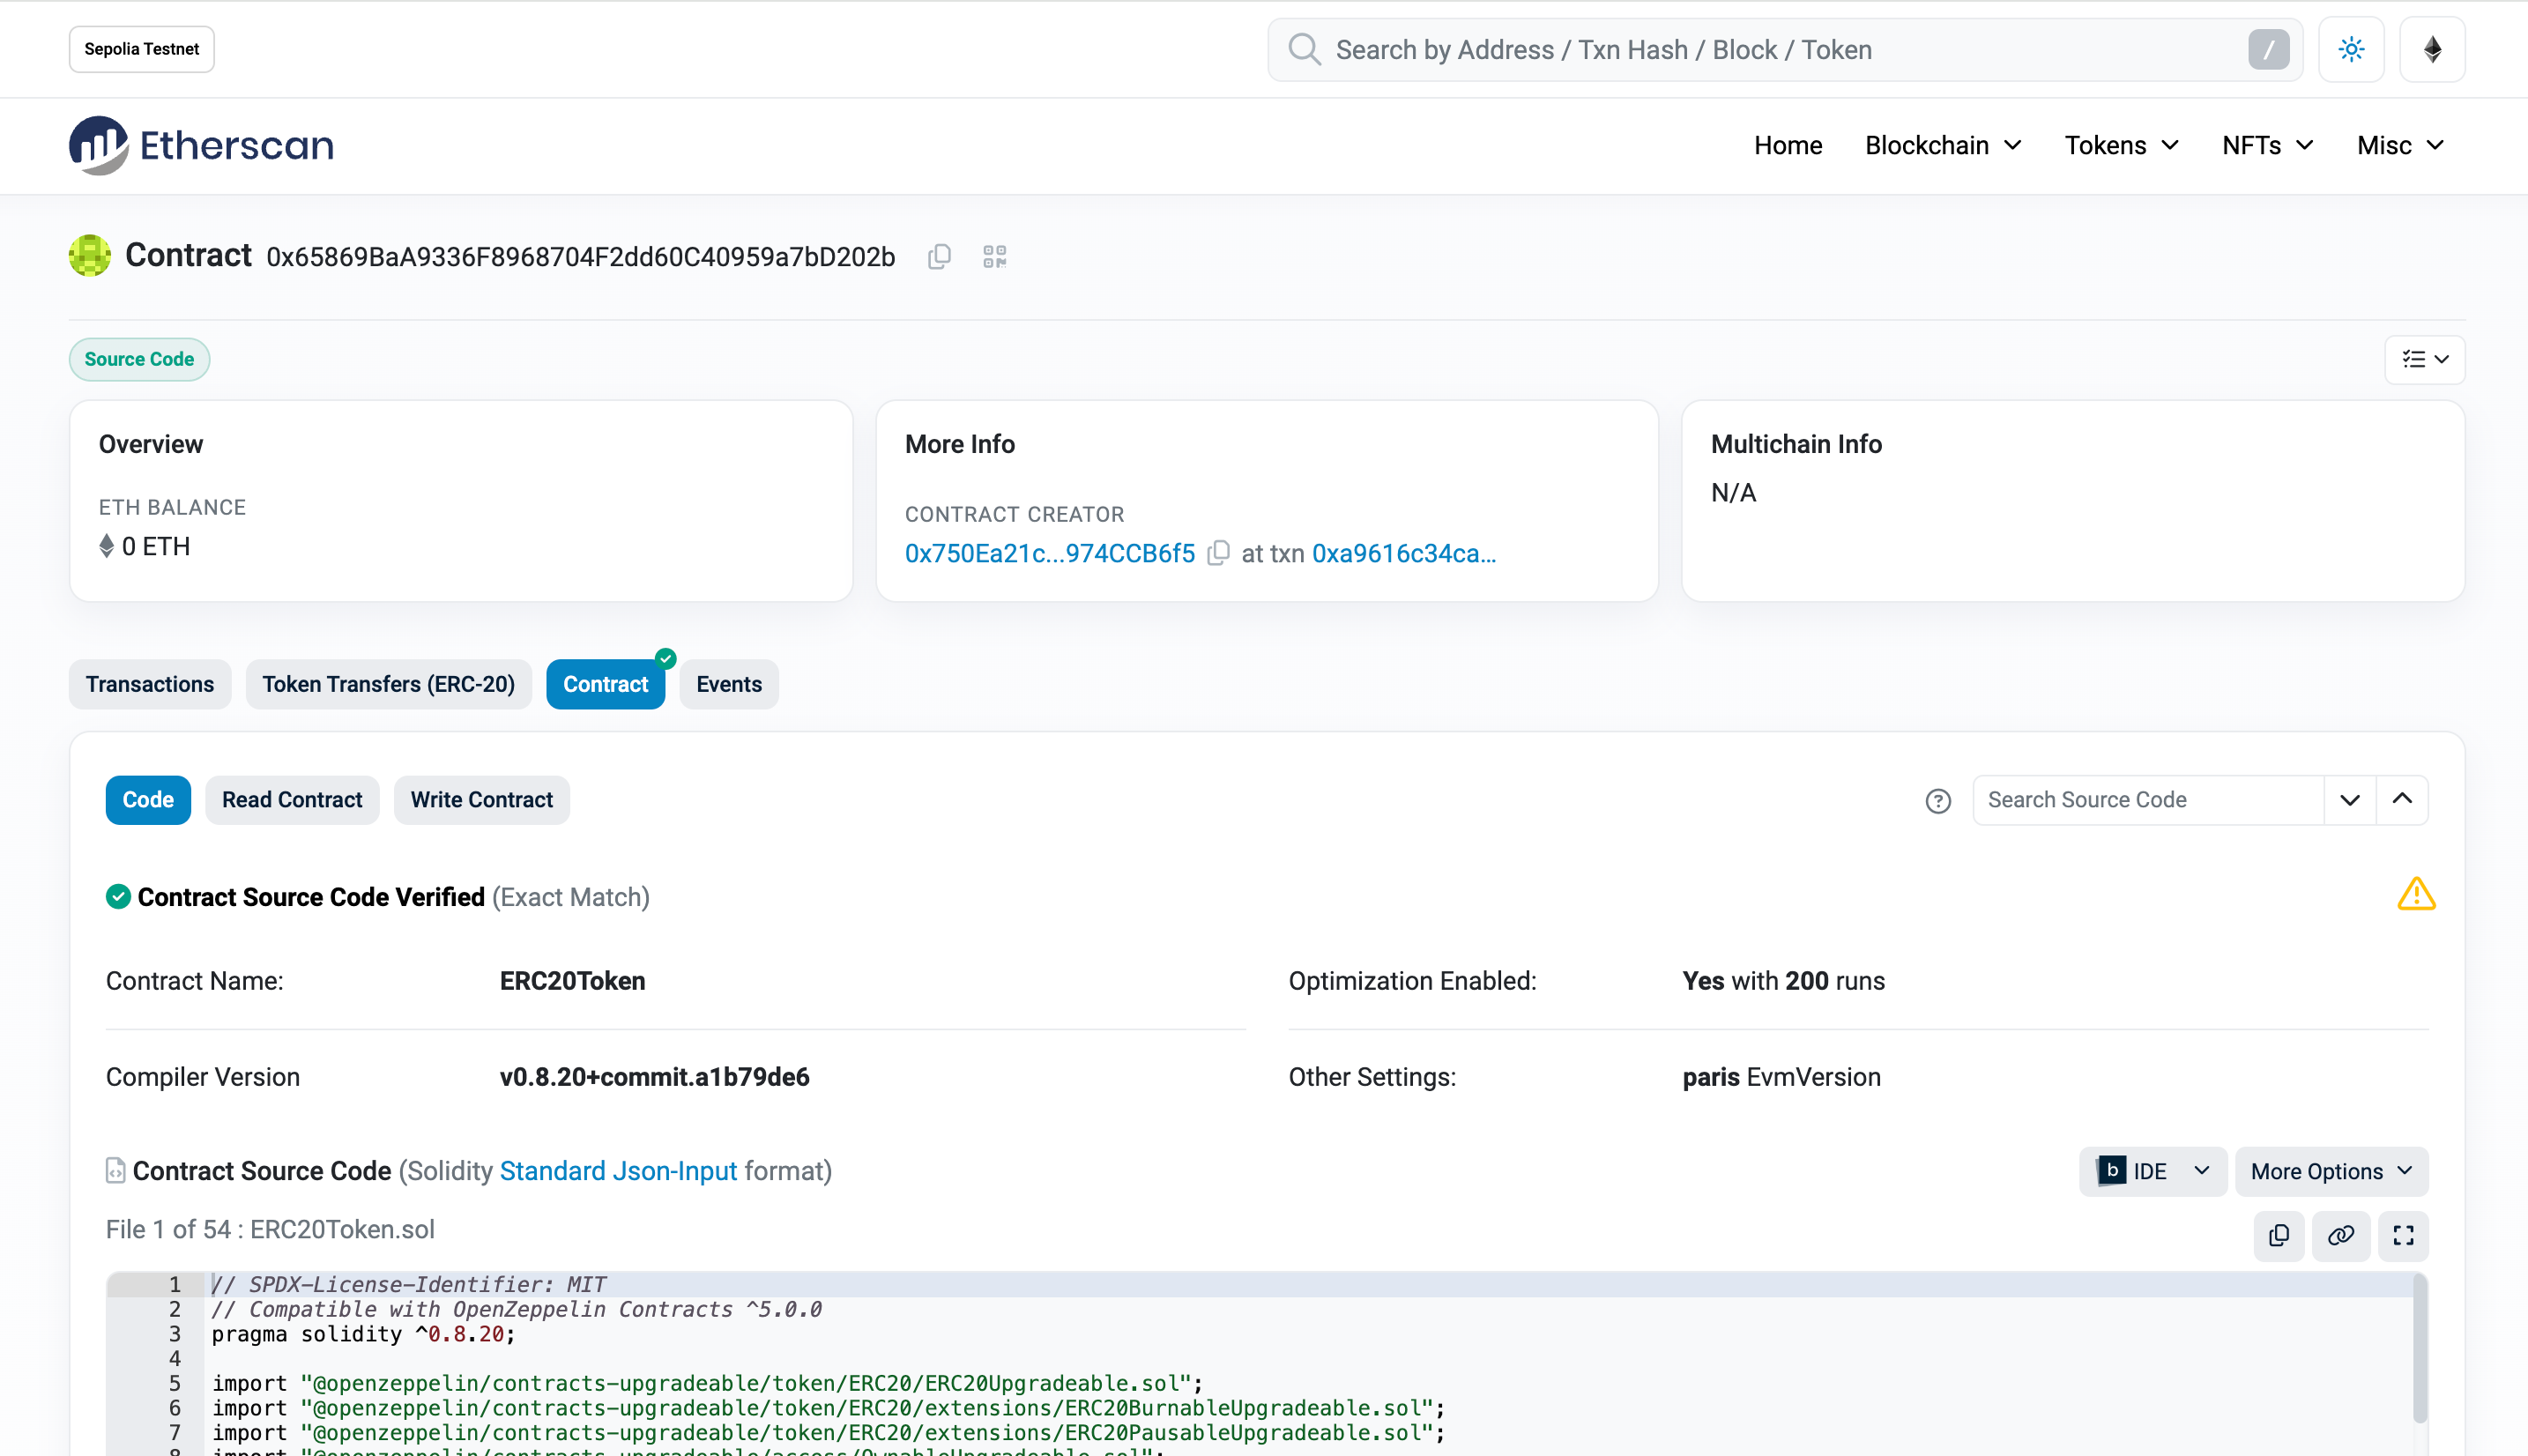The height and width of the screenshot is (1456, 2528).
Task: Expand More Options dropdown
Action: pos(2331,1171)
